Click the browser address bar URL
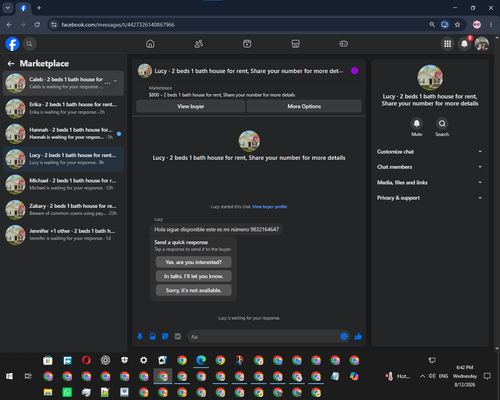The image size is (500, 400). [x=118, y=25]
